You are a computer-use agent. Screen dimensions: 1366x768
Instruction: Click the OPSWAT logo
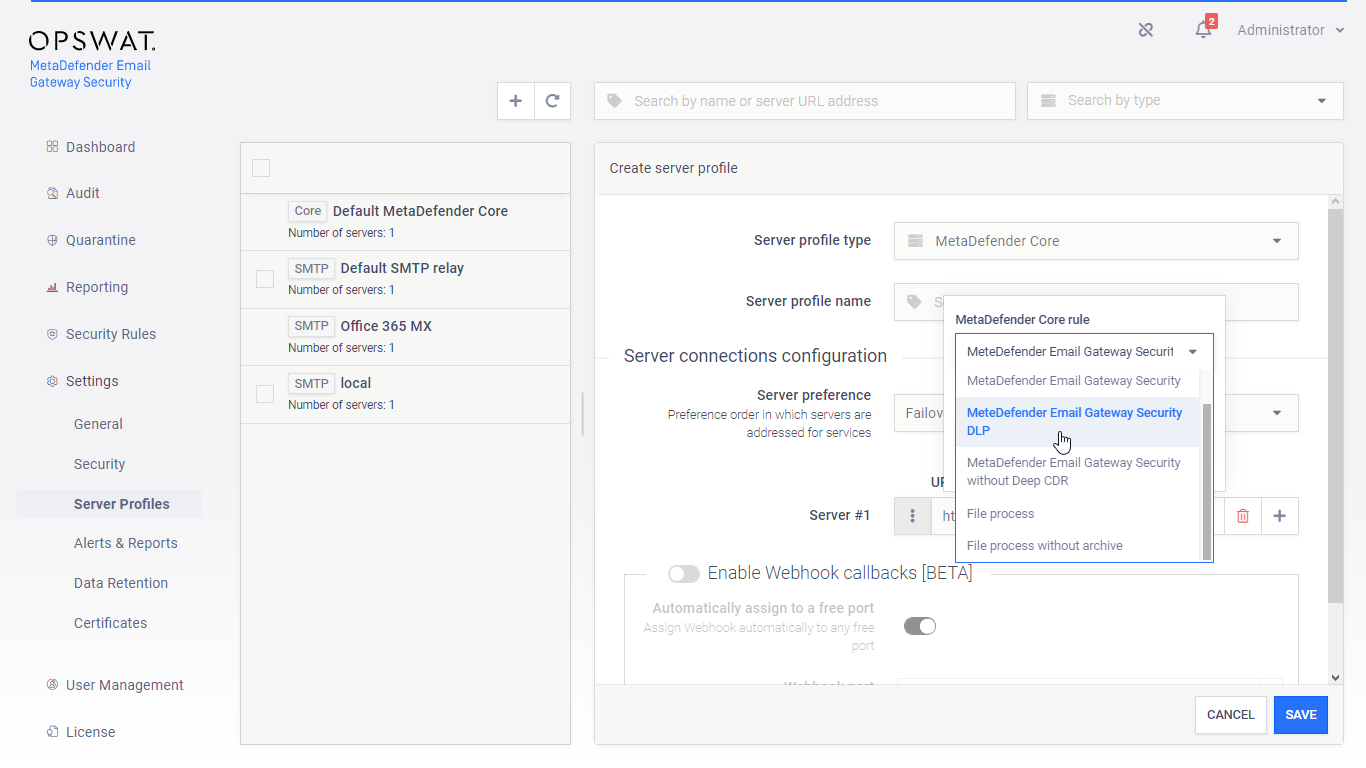tap(92, 41)
